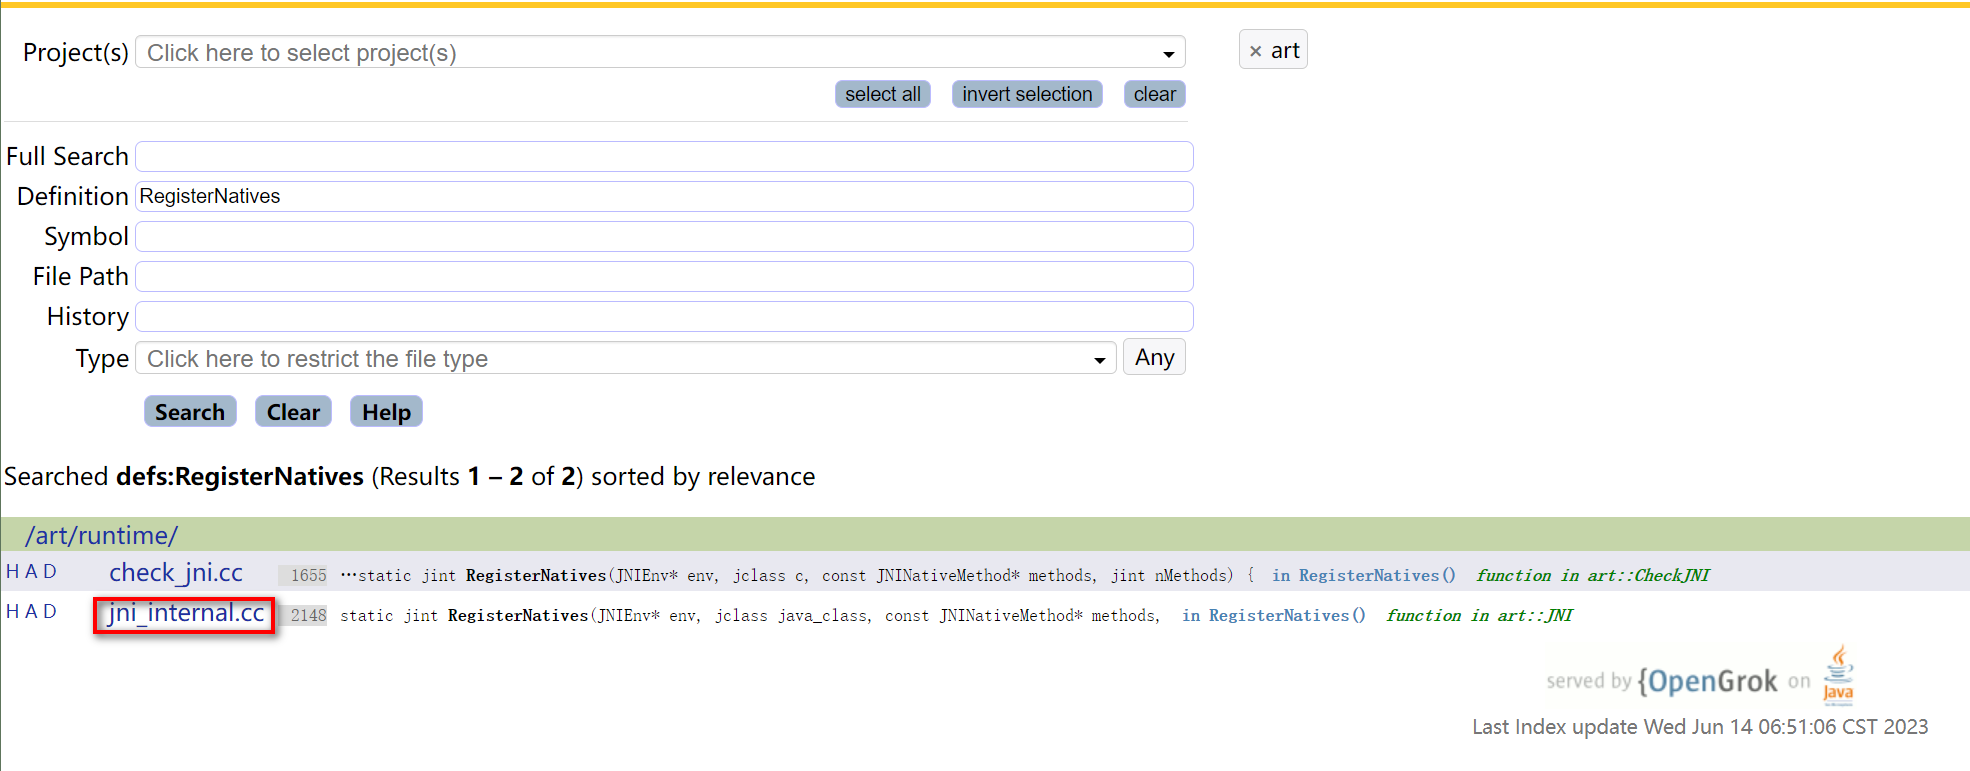This screenshot has width=1970, height=771.
Task: Open the /art/runtime/ directory link
Action: (101, 536)
